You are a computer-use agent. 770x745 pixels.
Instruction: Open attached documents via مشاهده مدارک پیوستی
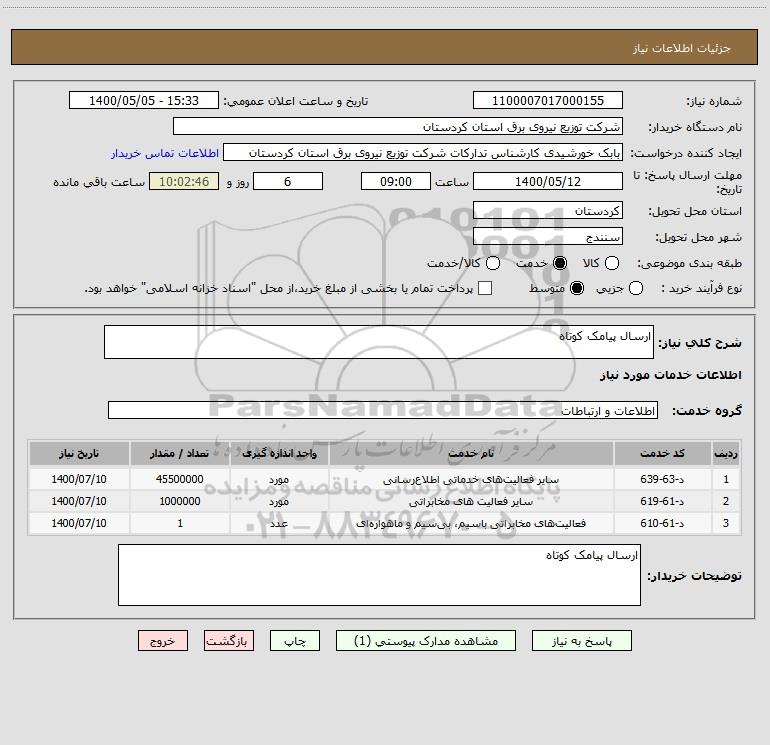coord(426,641)
